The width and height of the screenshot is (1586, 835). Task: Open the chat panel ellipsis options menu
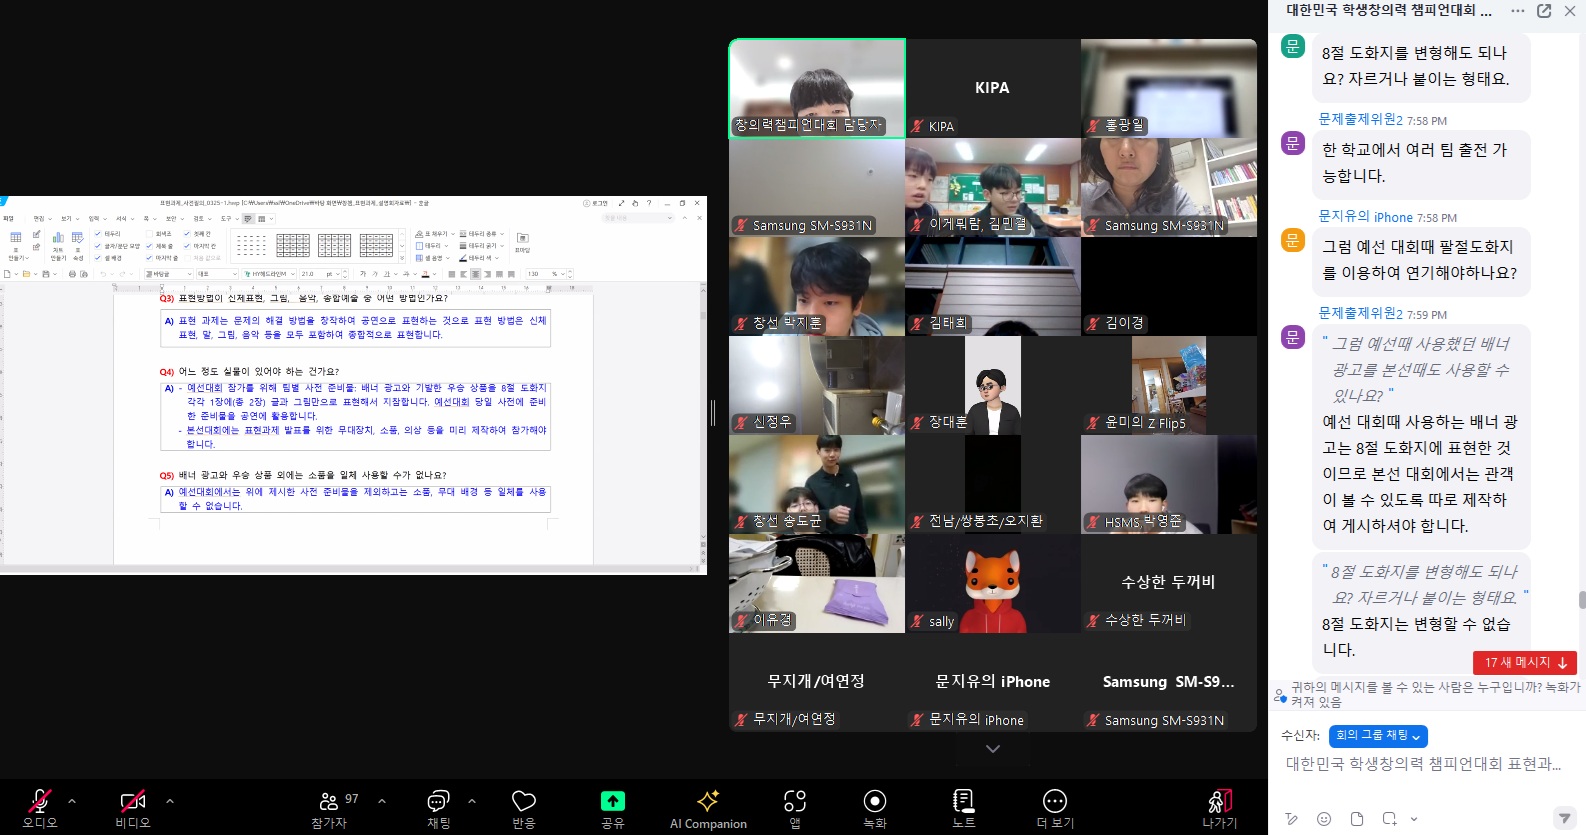point(1518,11)
